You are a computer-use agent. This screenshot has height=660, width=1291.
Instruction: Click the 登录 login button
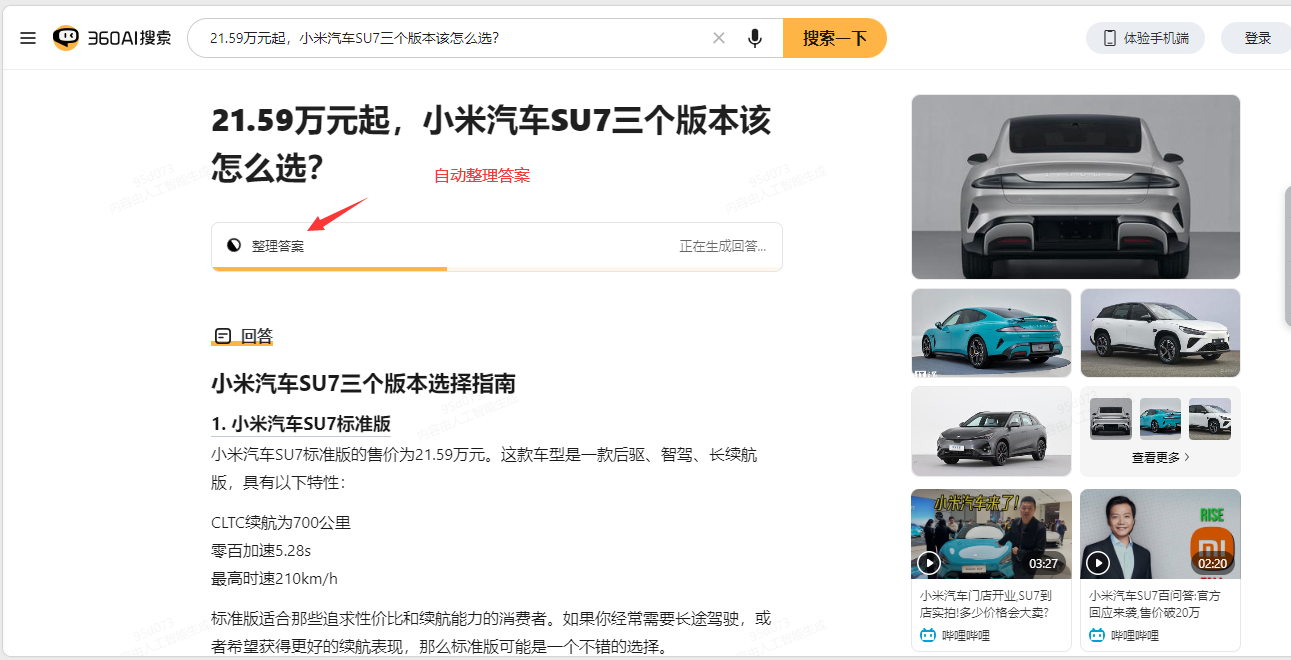coord(1257,38)
